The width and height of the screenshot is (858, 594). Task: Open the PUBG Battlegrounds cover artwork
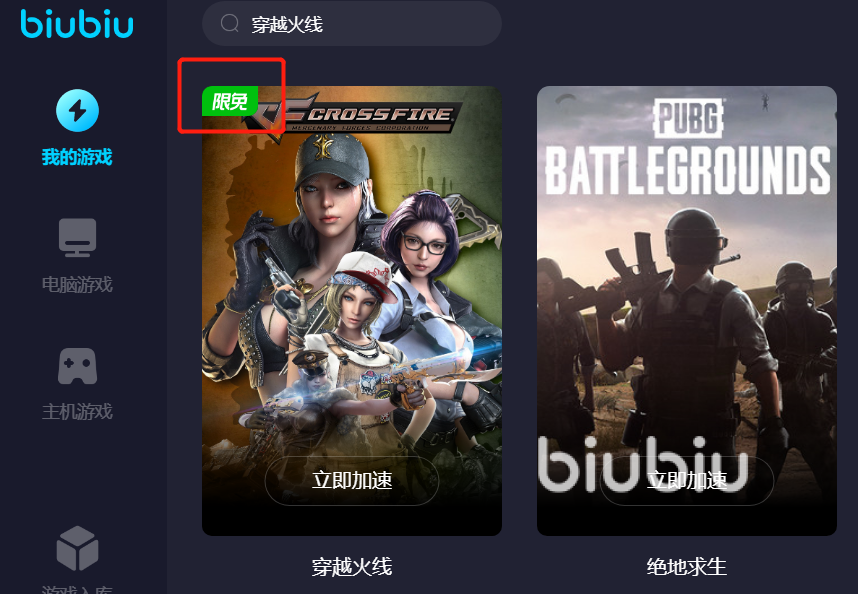pyautogui.click(x=687, y=311)
